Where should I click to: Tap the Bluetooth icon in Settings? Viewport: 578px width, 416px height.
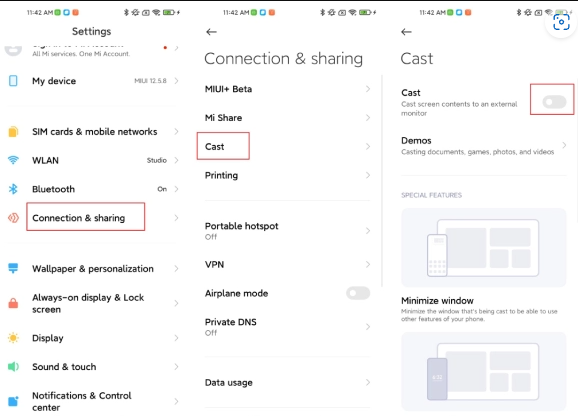coord(13,189)
